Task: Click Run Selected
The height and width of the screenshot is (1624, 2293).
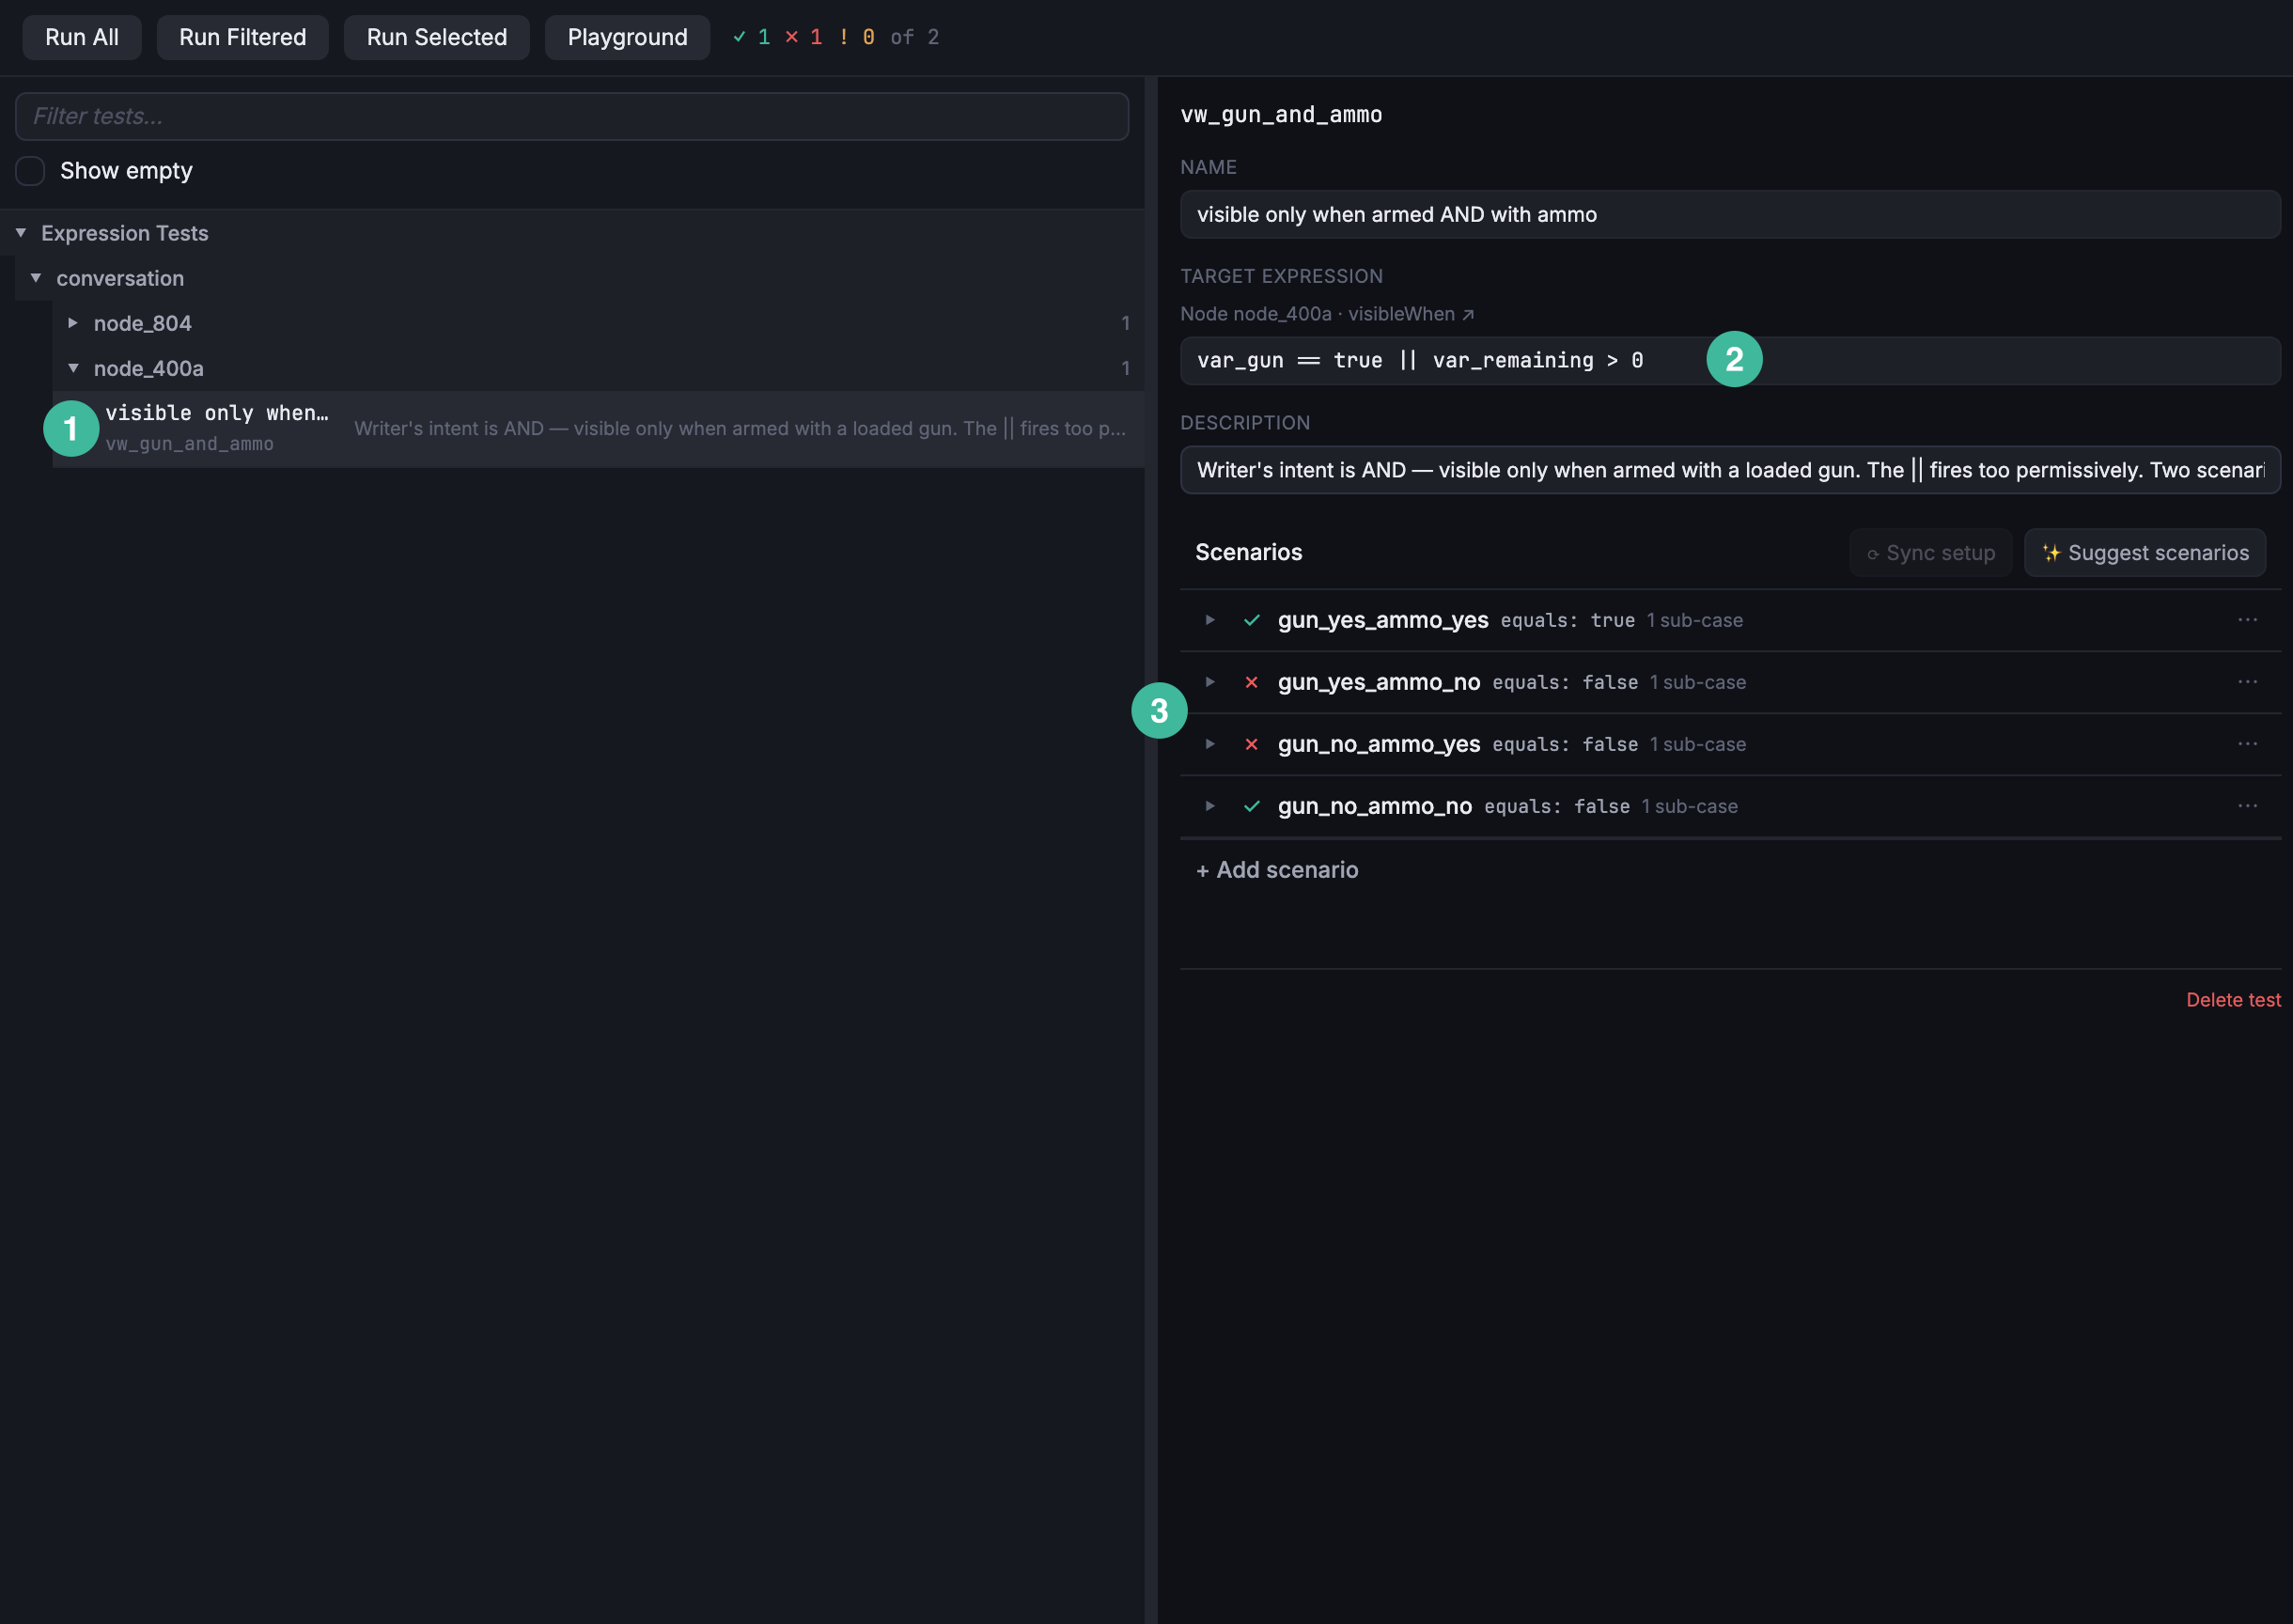Action: [436, 37]
